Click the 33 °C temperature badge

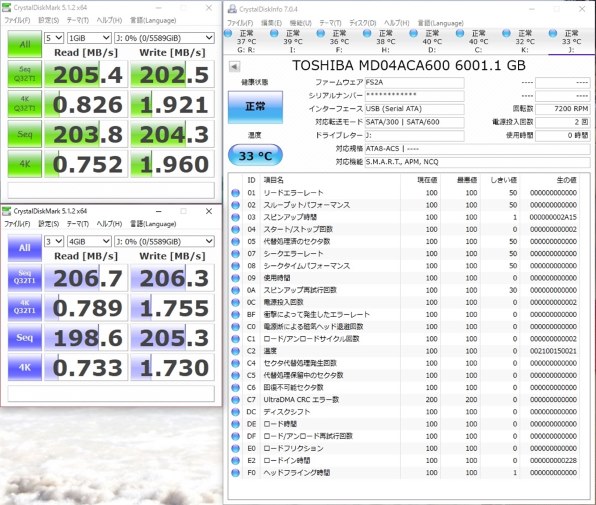[255, 155]
